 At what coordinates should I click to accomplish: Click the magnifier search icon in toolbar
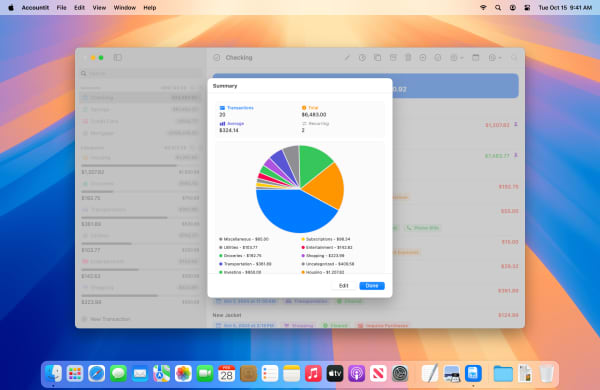coord(514,58)
